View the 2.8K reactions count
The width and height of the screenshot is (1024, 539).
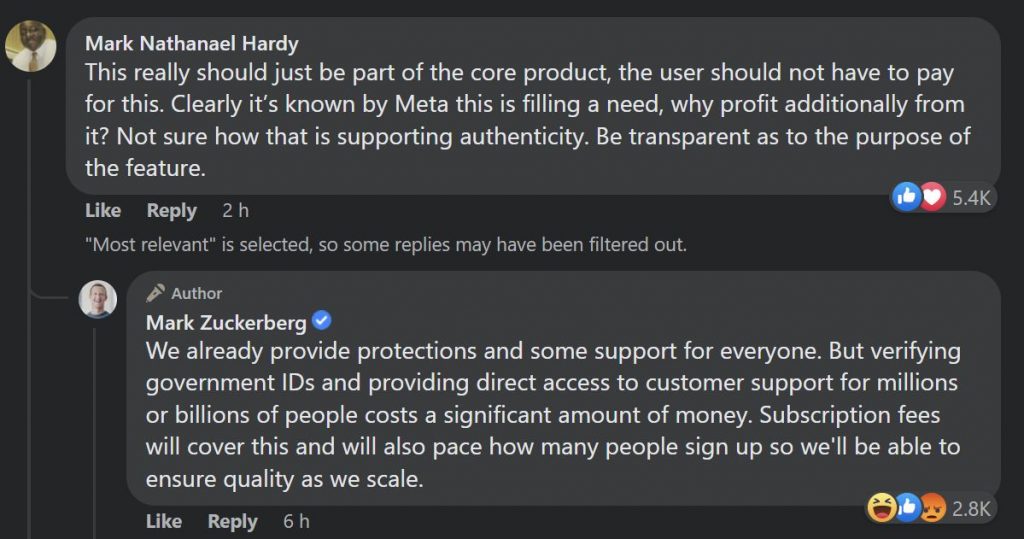pyautogui.click(x=971, y=510)
